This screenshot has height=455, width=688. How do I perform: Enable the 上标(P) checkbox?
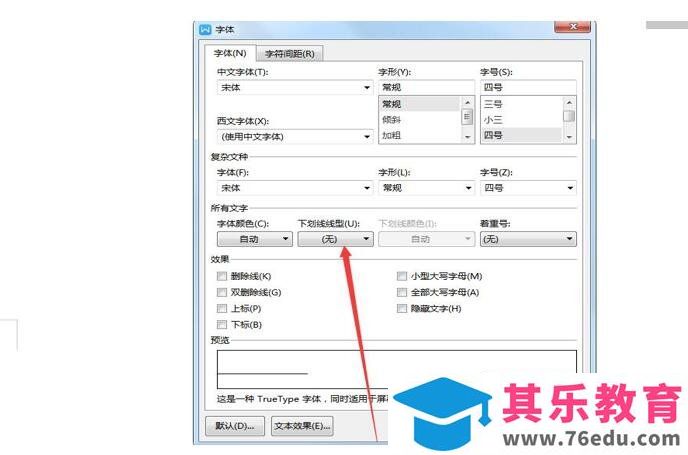click(222, 308)
